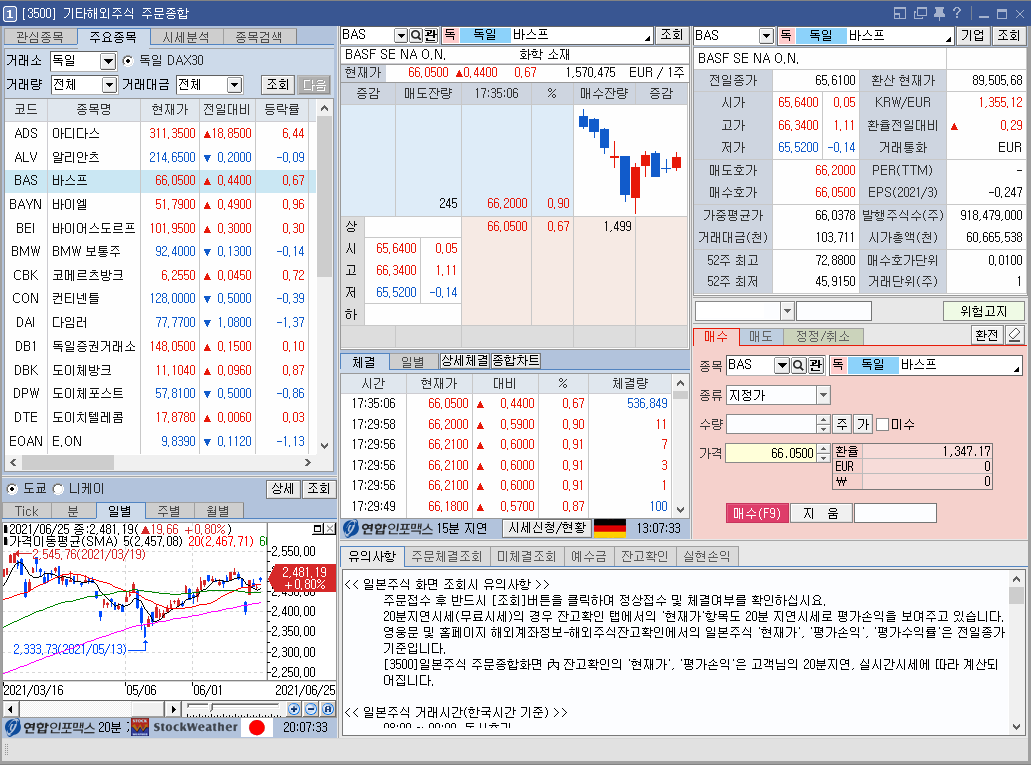This screenshot has width=1031, height=765.
Task: Click the 매수(F9) buy button
Action: coord(756,513)
